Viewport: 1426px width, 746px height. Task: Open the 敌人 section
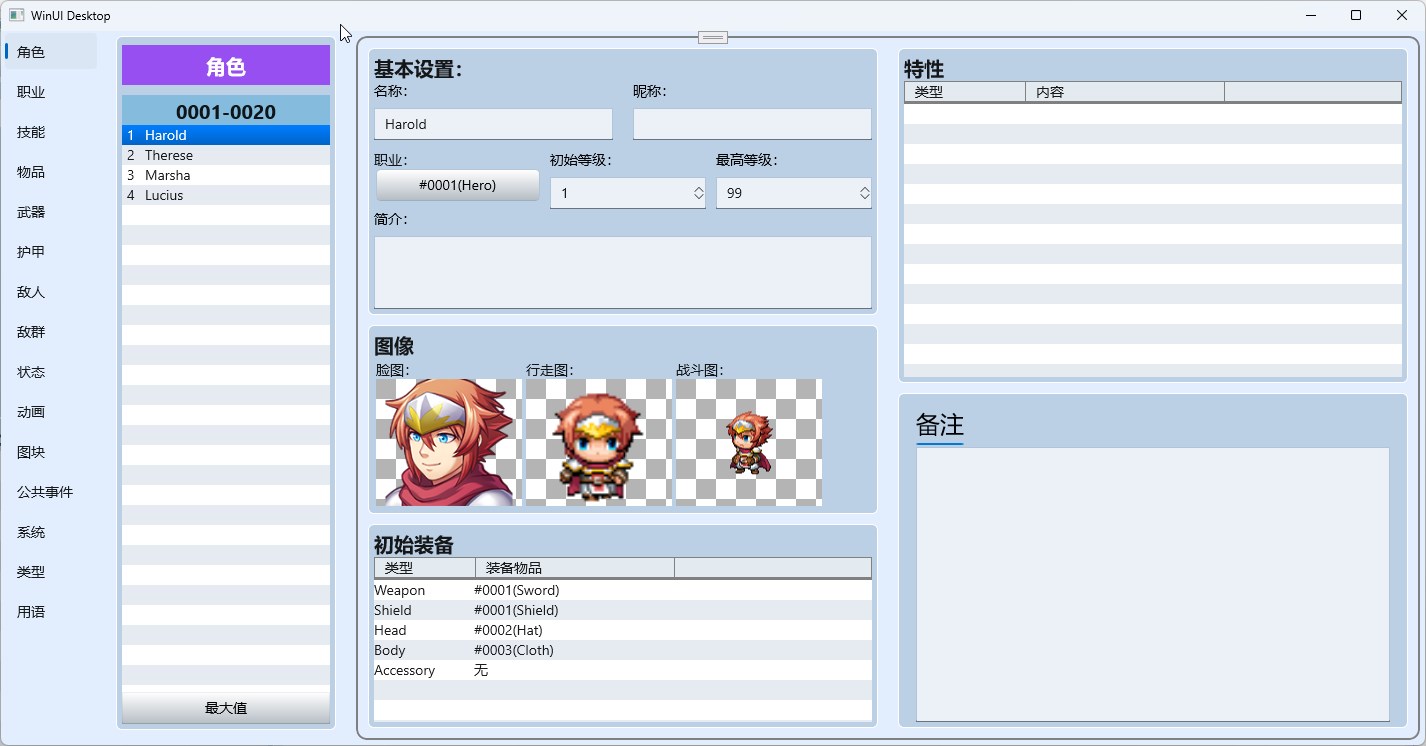click(50, 292)
